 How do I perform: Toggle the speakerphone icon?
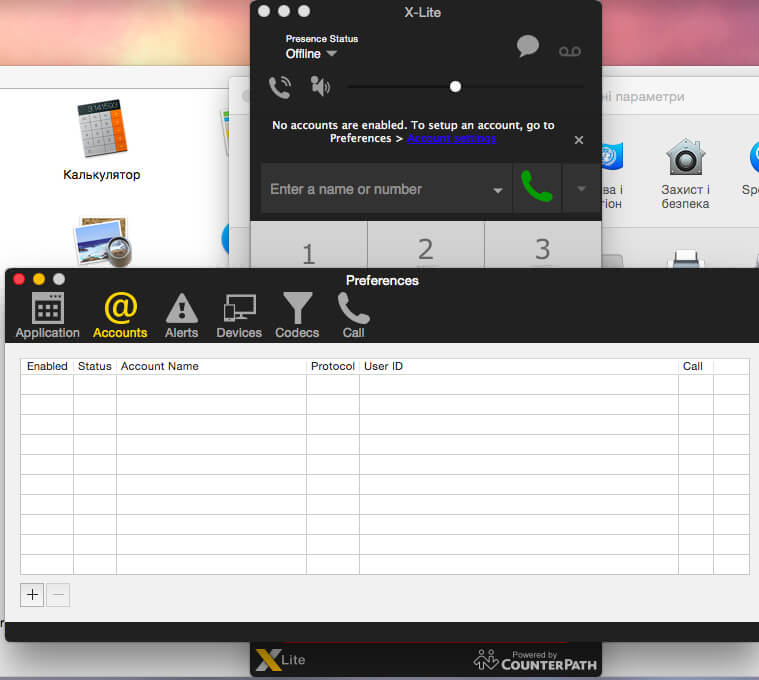tap(320, 86)
